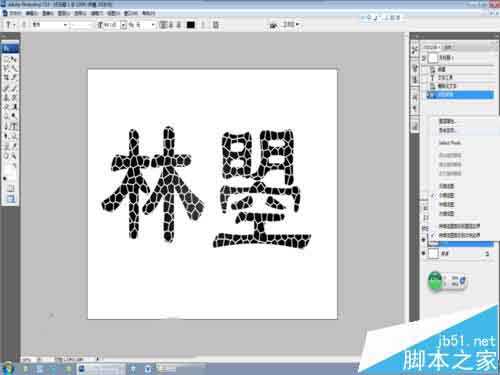Open the Layer menu
Viewport: 500px width, 375px height.
64,13
